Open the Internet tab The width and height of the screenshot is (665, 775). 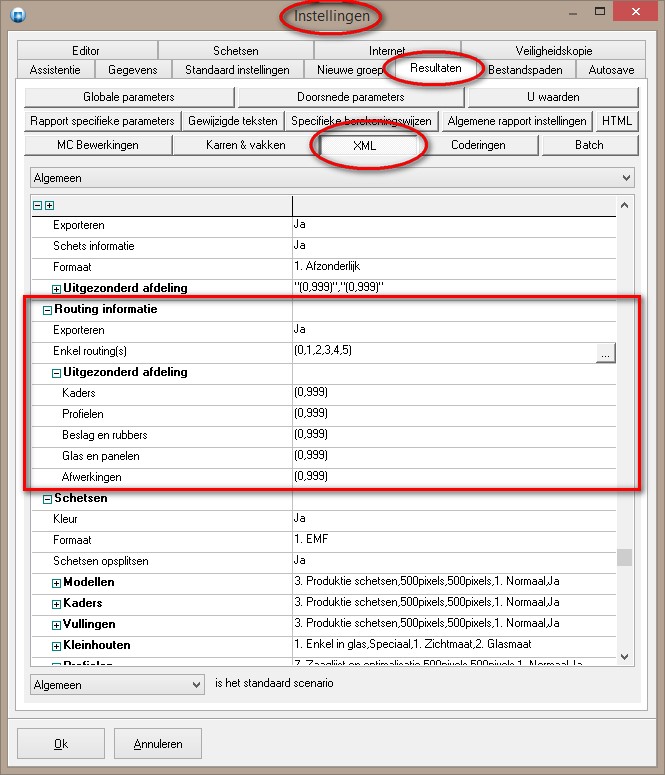pos(387,50)
